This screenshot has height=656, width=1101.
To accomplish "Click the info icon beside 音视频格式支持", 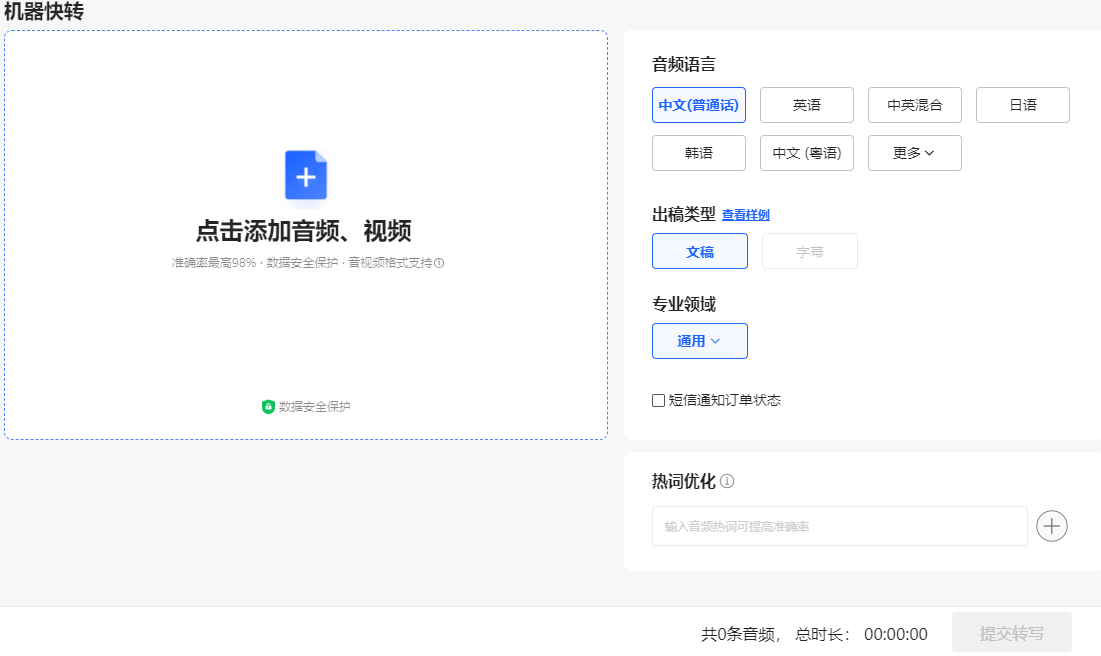I will tap(439, 263).
